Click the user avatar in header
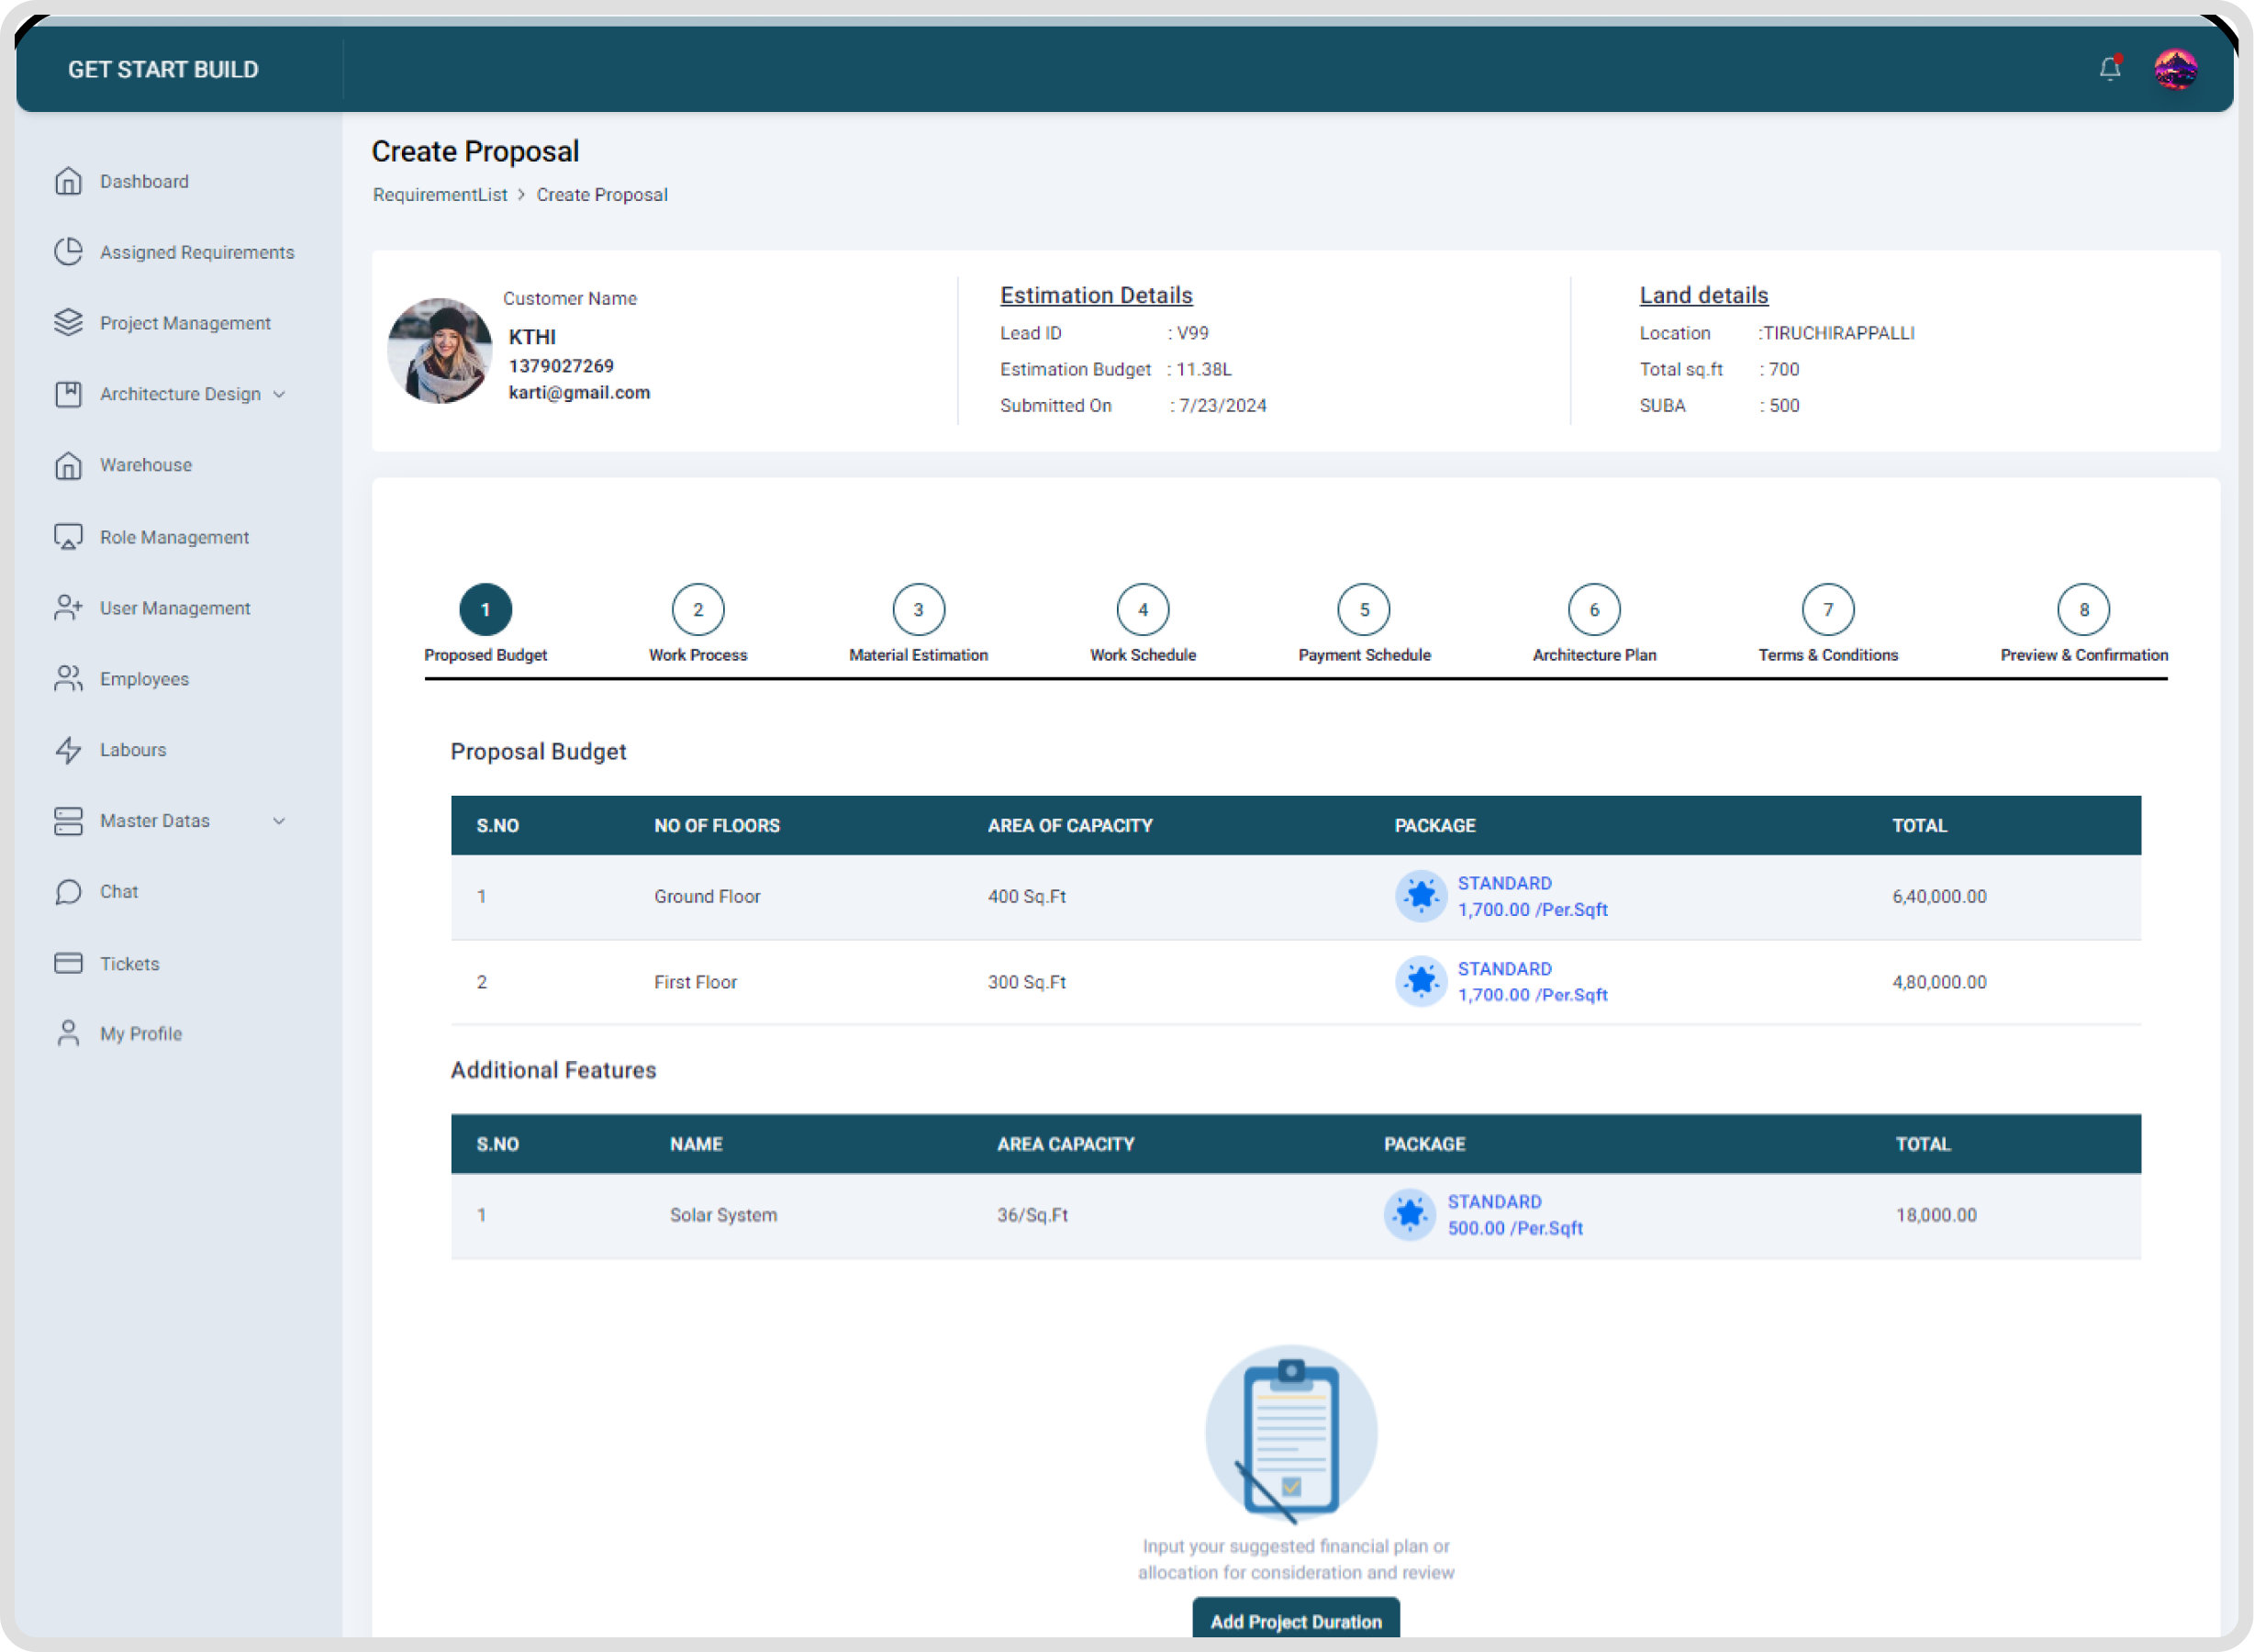This screenshot has width=2254, height=1652. (2175, 69)
